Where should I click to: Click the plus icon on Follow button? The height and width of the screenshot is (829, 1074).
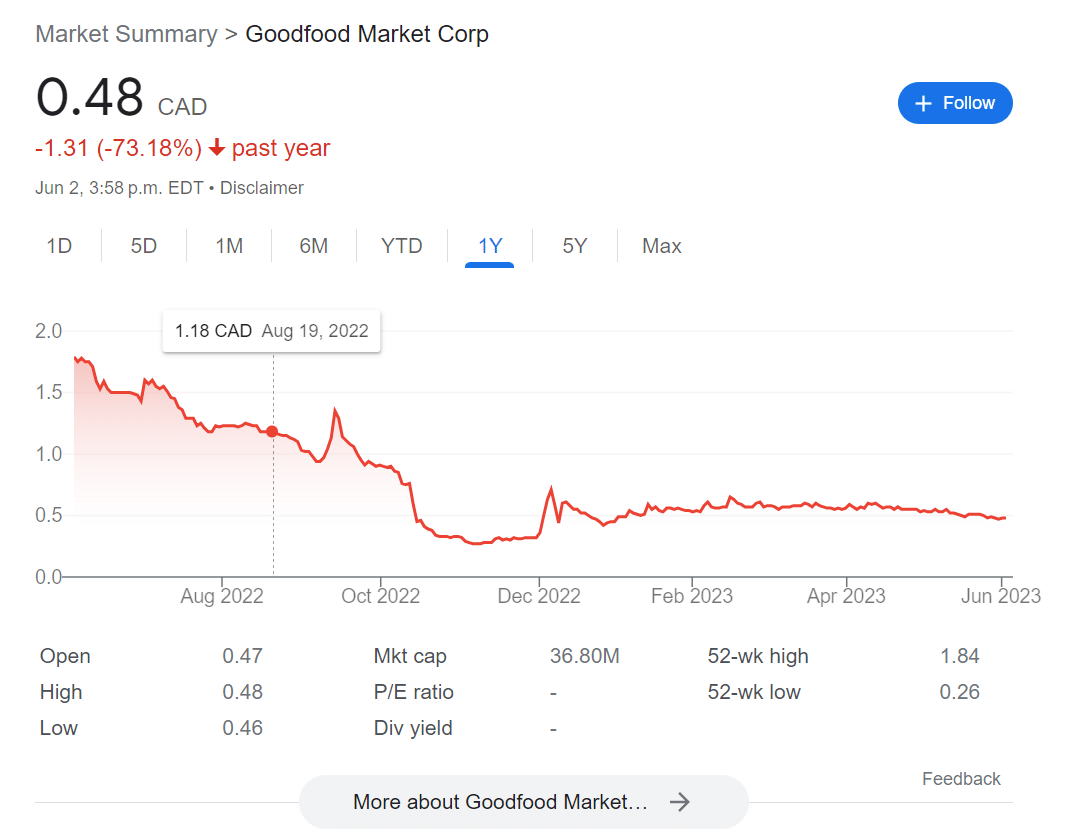[924, 104]
